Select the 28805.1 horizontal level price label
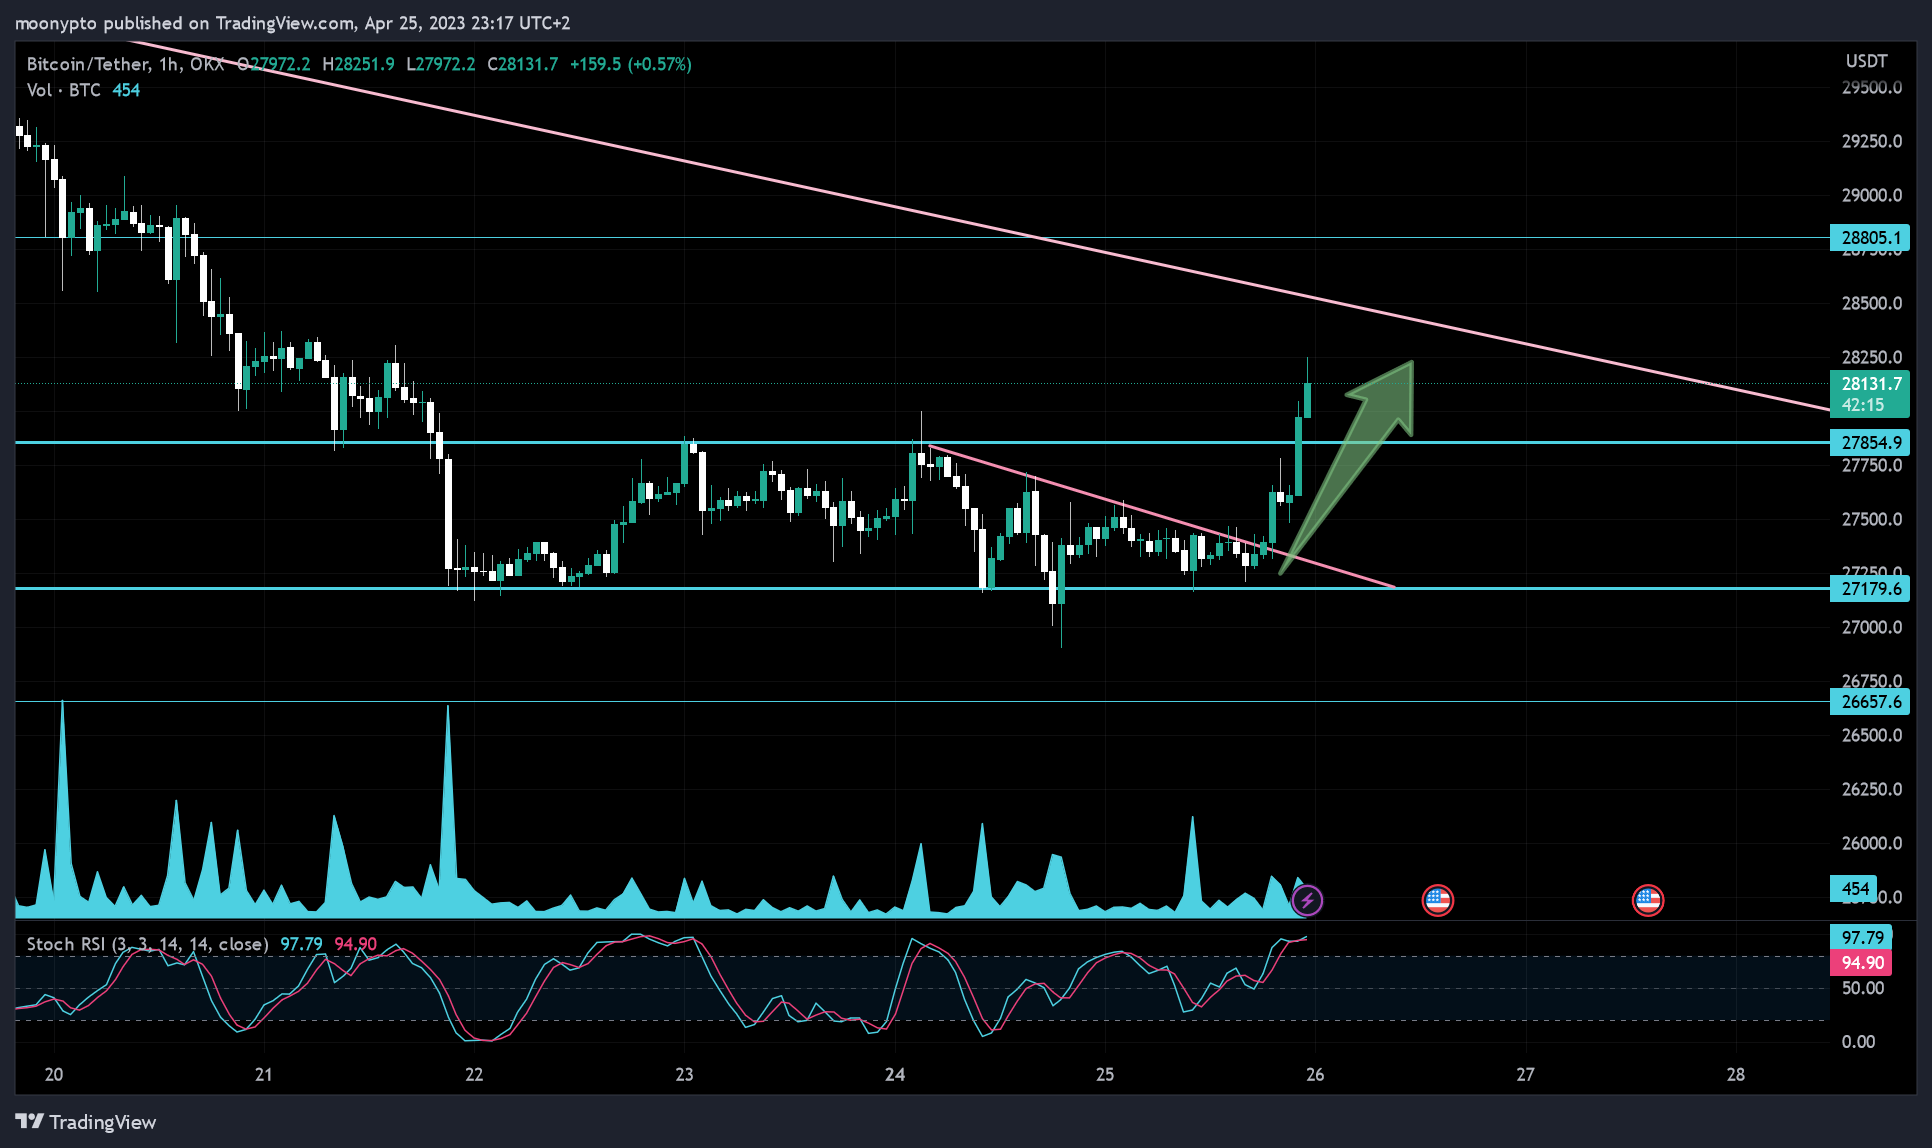Screen dimensions: 1932x1148 point(1870,237)
